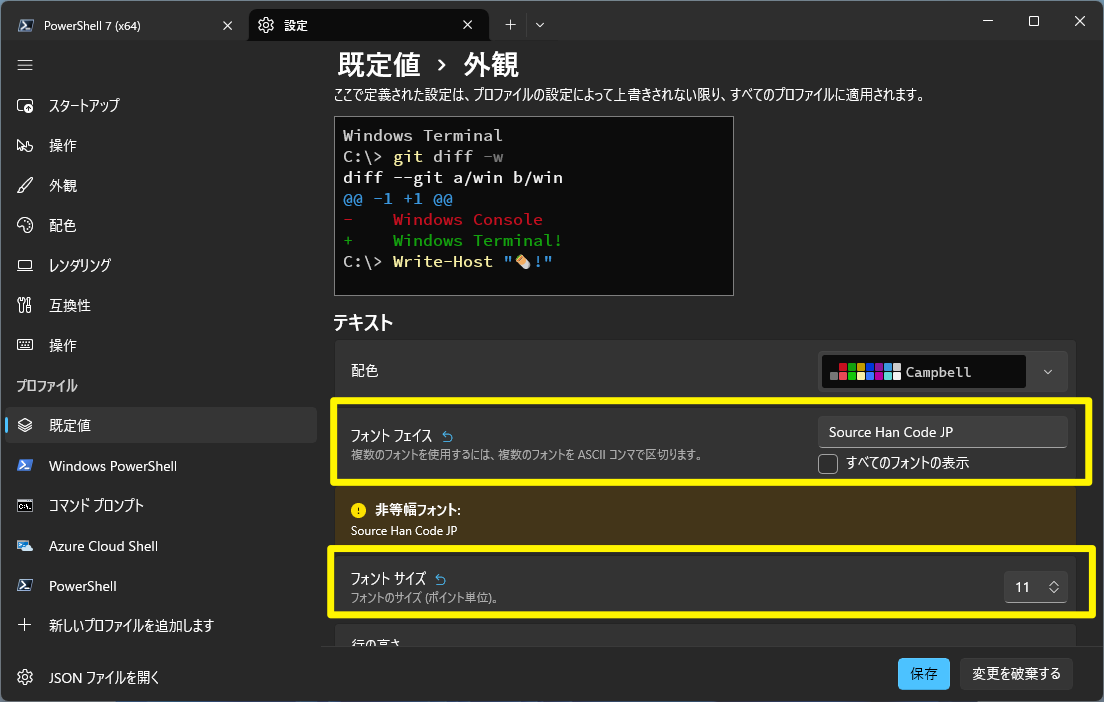This screenshot has width=1104, height=702.
Task: Click the hamburger navigation menu icon
Action: pyautogui.click(x=25, y=65)
